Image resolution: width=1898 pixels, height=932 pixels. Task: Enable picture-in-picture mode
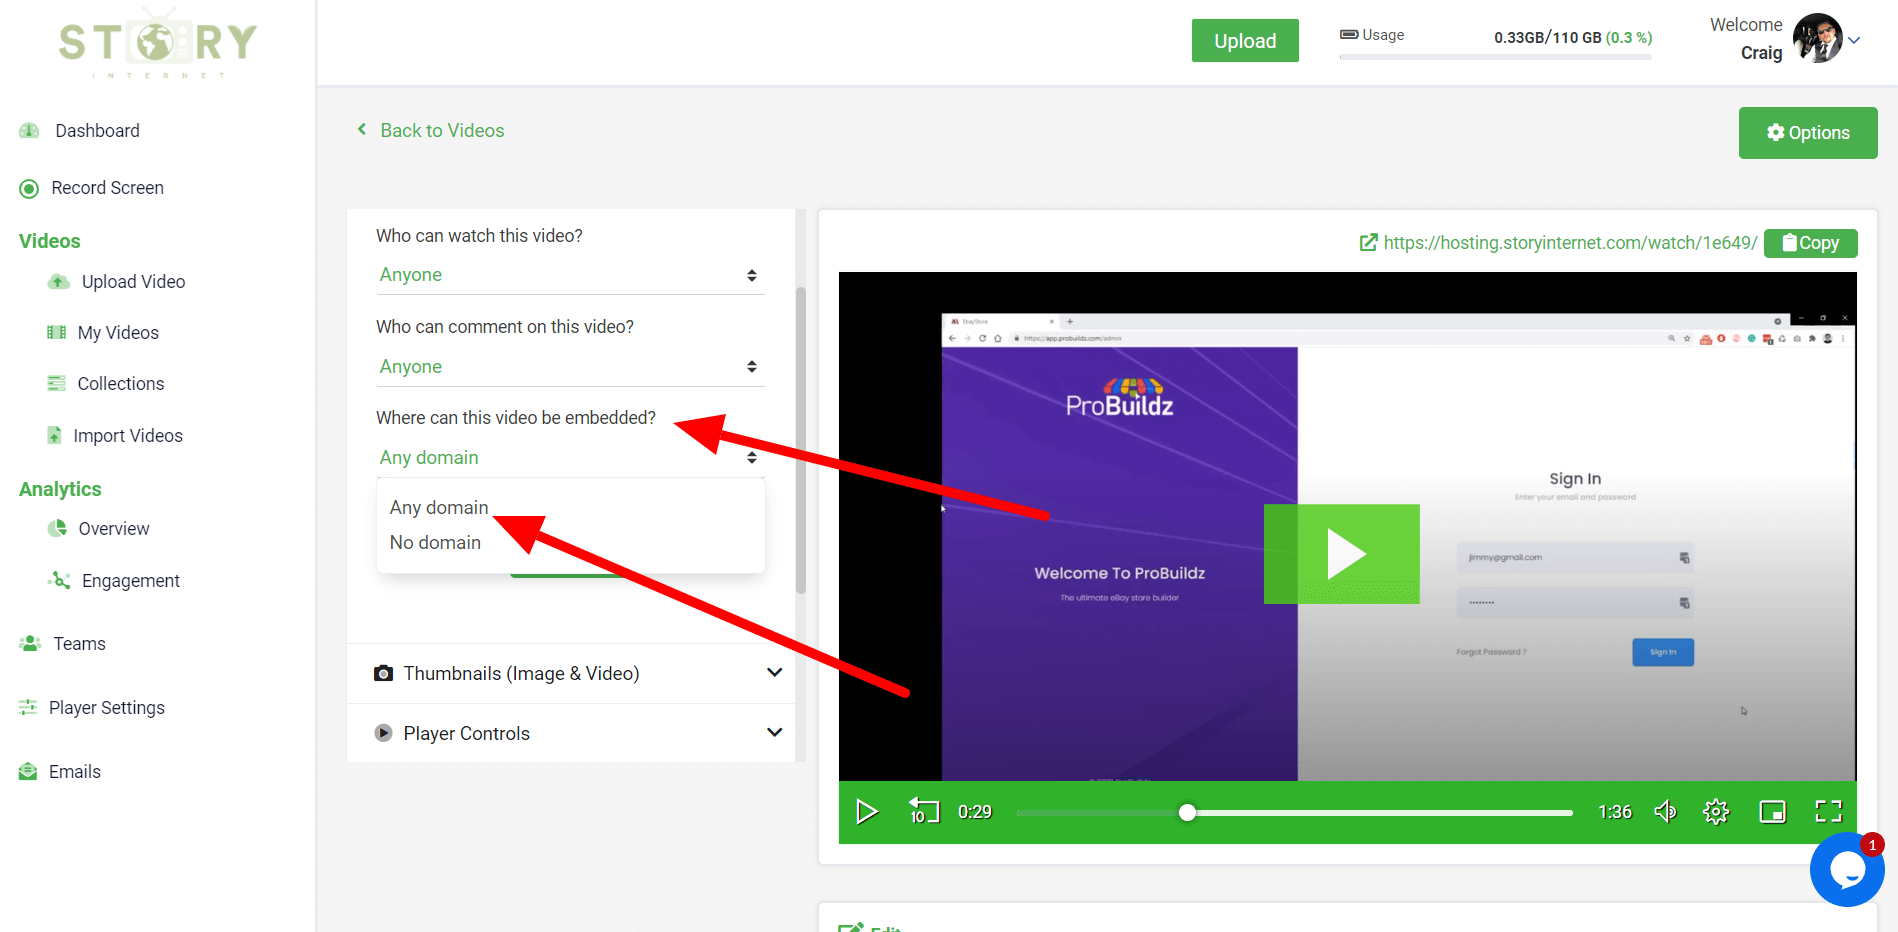1773,812
